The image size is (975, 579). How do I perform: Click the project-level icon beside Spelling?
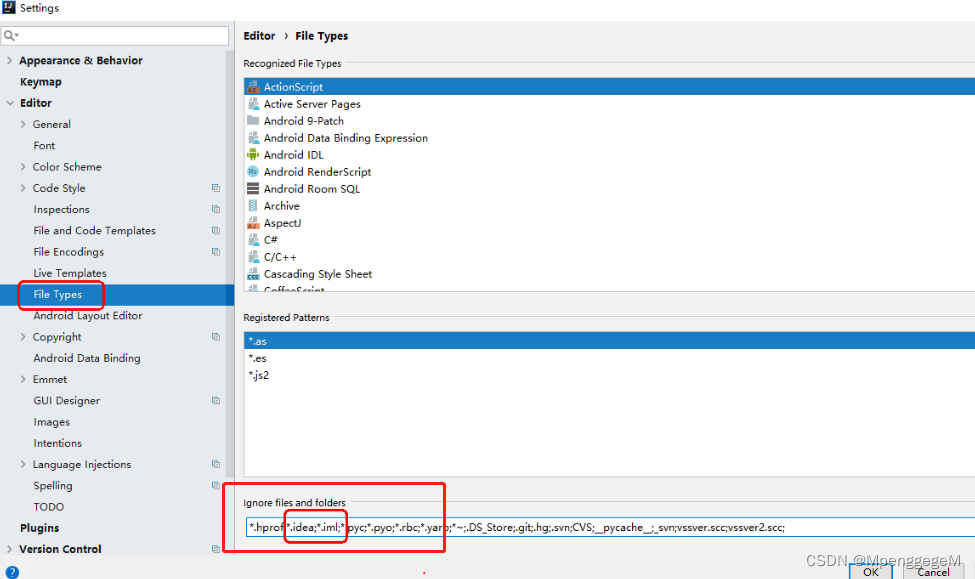click(216, 485)
